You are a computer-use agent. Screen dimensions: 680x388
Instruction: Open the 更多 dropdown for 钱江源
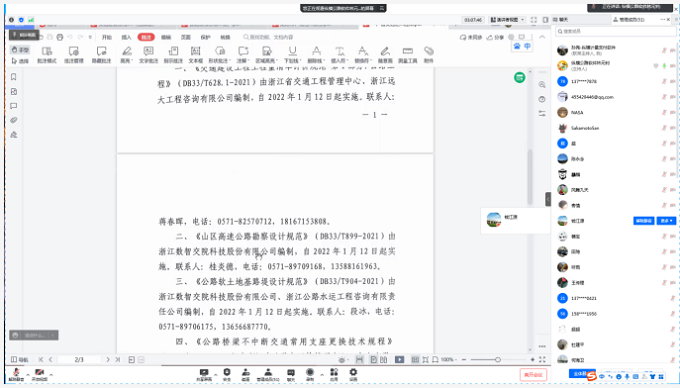point(666,221)
